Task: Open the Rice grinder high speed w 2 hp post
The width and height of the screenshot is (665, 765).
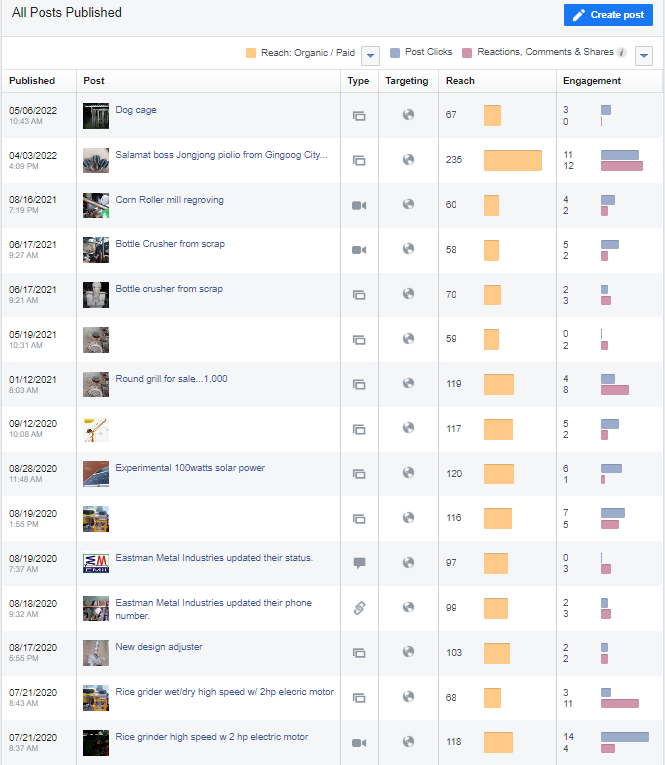Action: (211, 737)
